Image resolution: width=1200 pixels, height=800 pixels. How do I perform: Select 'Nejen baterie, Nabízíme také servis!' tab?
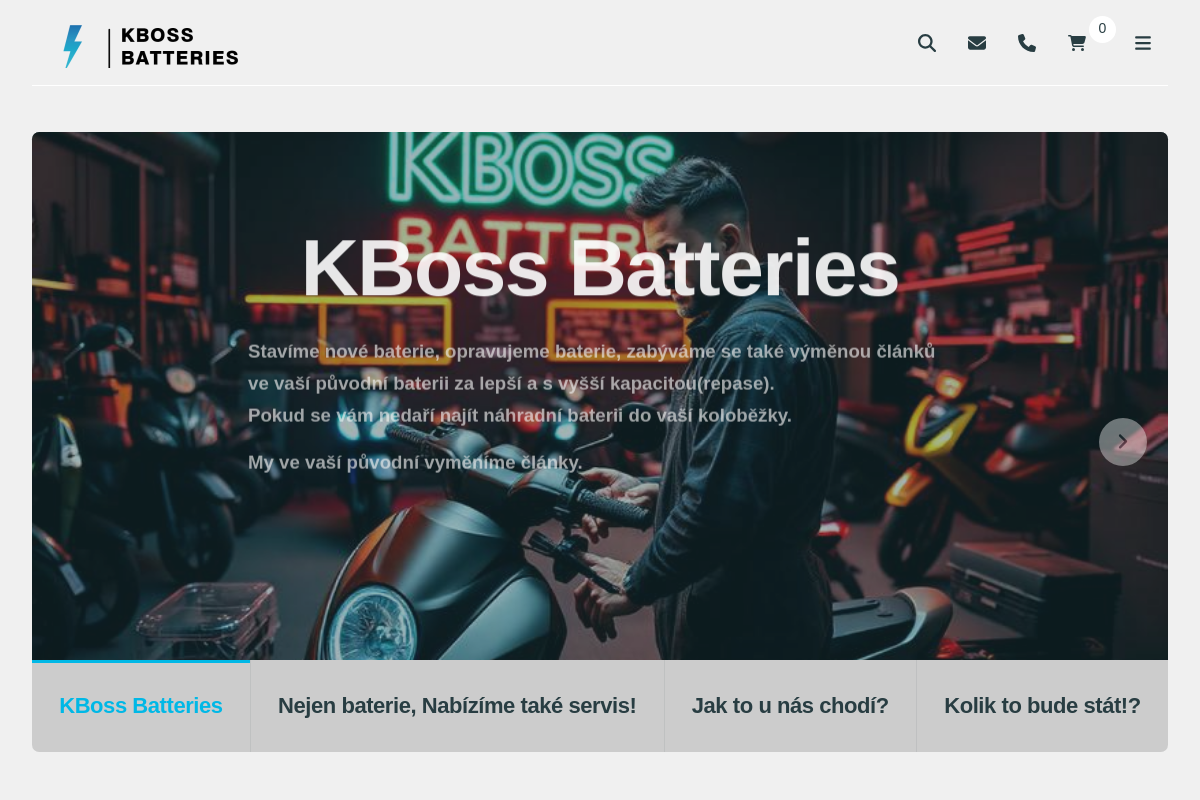pos(457,706)
